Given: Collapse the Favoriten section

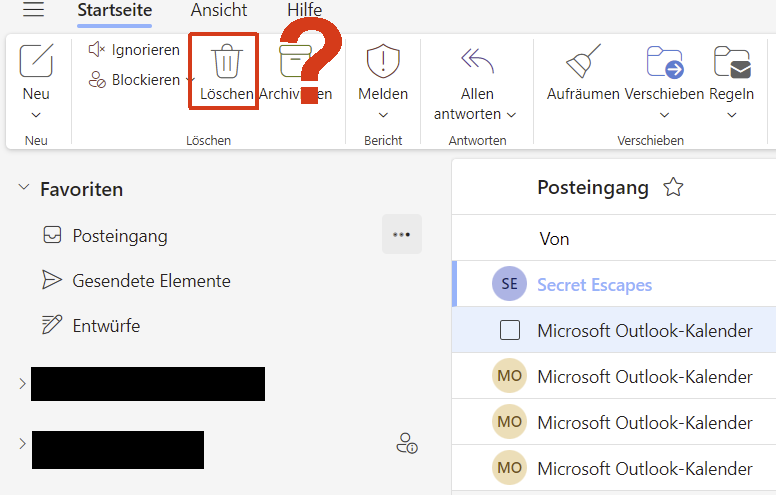Looking at the screenshot, I should [23, 187].
